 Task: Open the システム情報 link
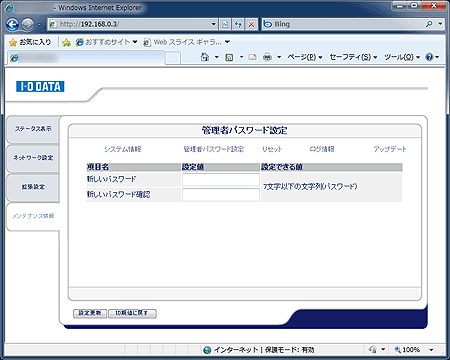123,149
